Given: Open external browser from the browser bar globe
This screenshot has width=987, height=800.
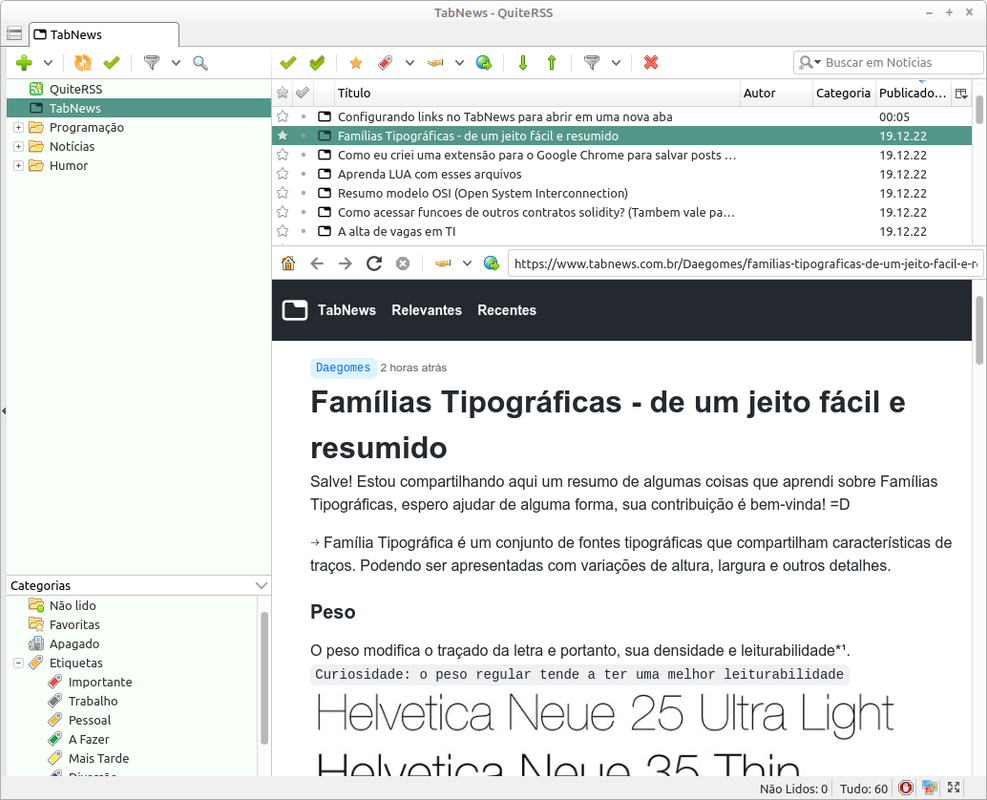Looking at the screenshot, I should point(491,264).
